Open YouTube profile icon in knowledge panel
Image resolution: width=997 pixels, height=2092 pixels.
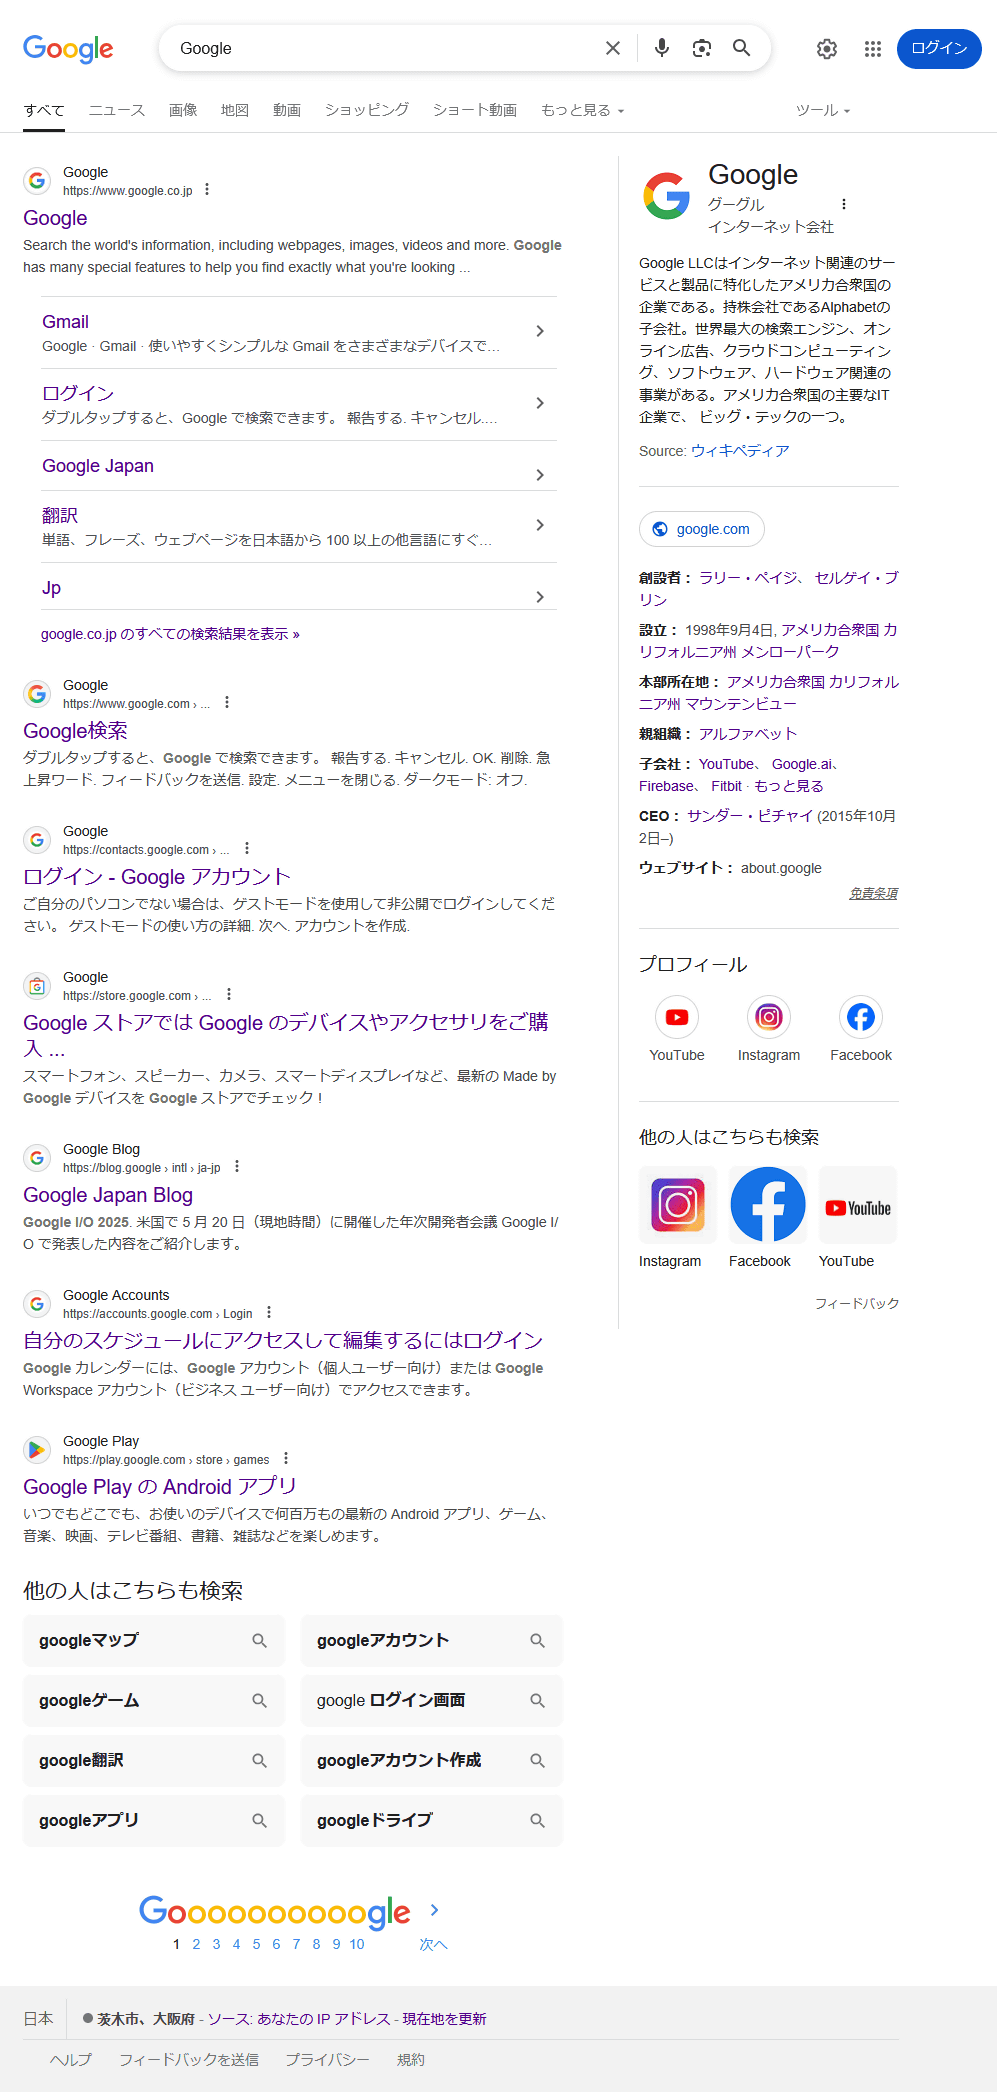[x=677, y=1017]
